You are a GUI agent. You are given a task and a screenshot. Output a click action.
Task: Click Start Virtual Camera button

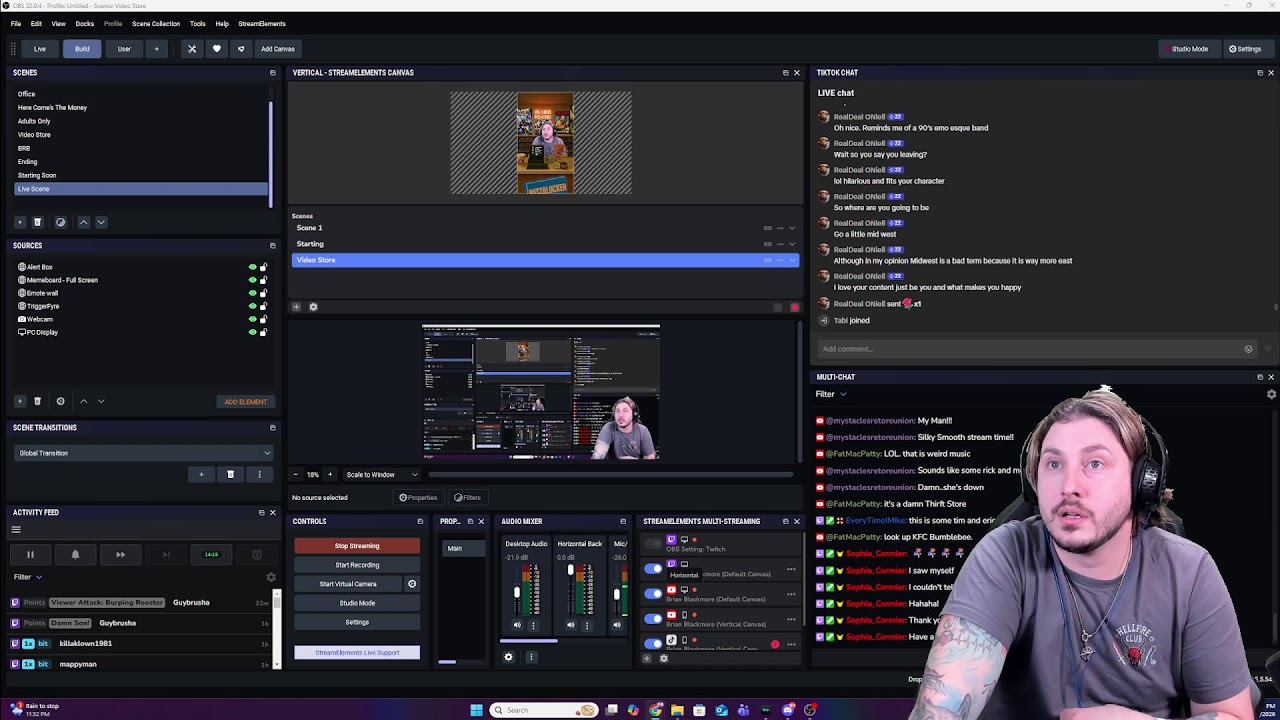[348, 584]
